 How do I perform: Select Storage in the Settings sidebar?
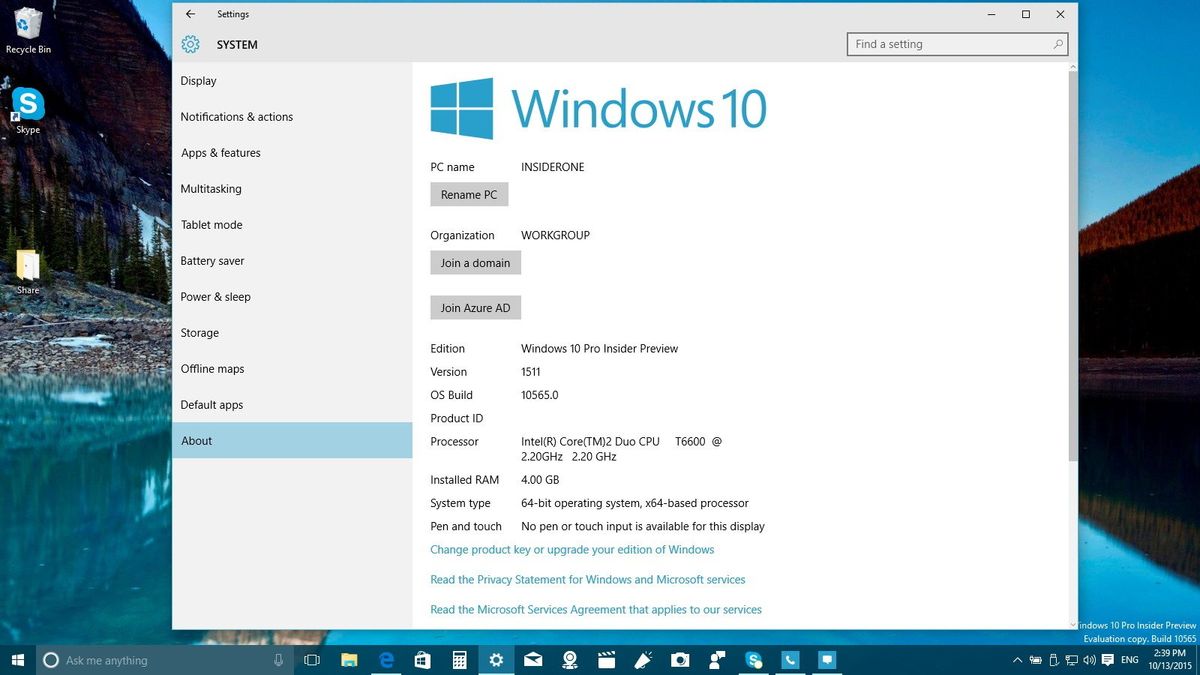click(200, 332)
